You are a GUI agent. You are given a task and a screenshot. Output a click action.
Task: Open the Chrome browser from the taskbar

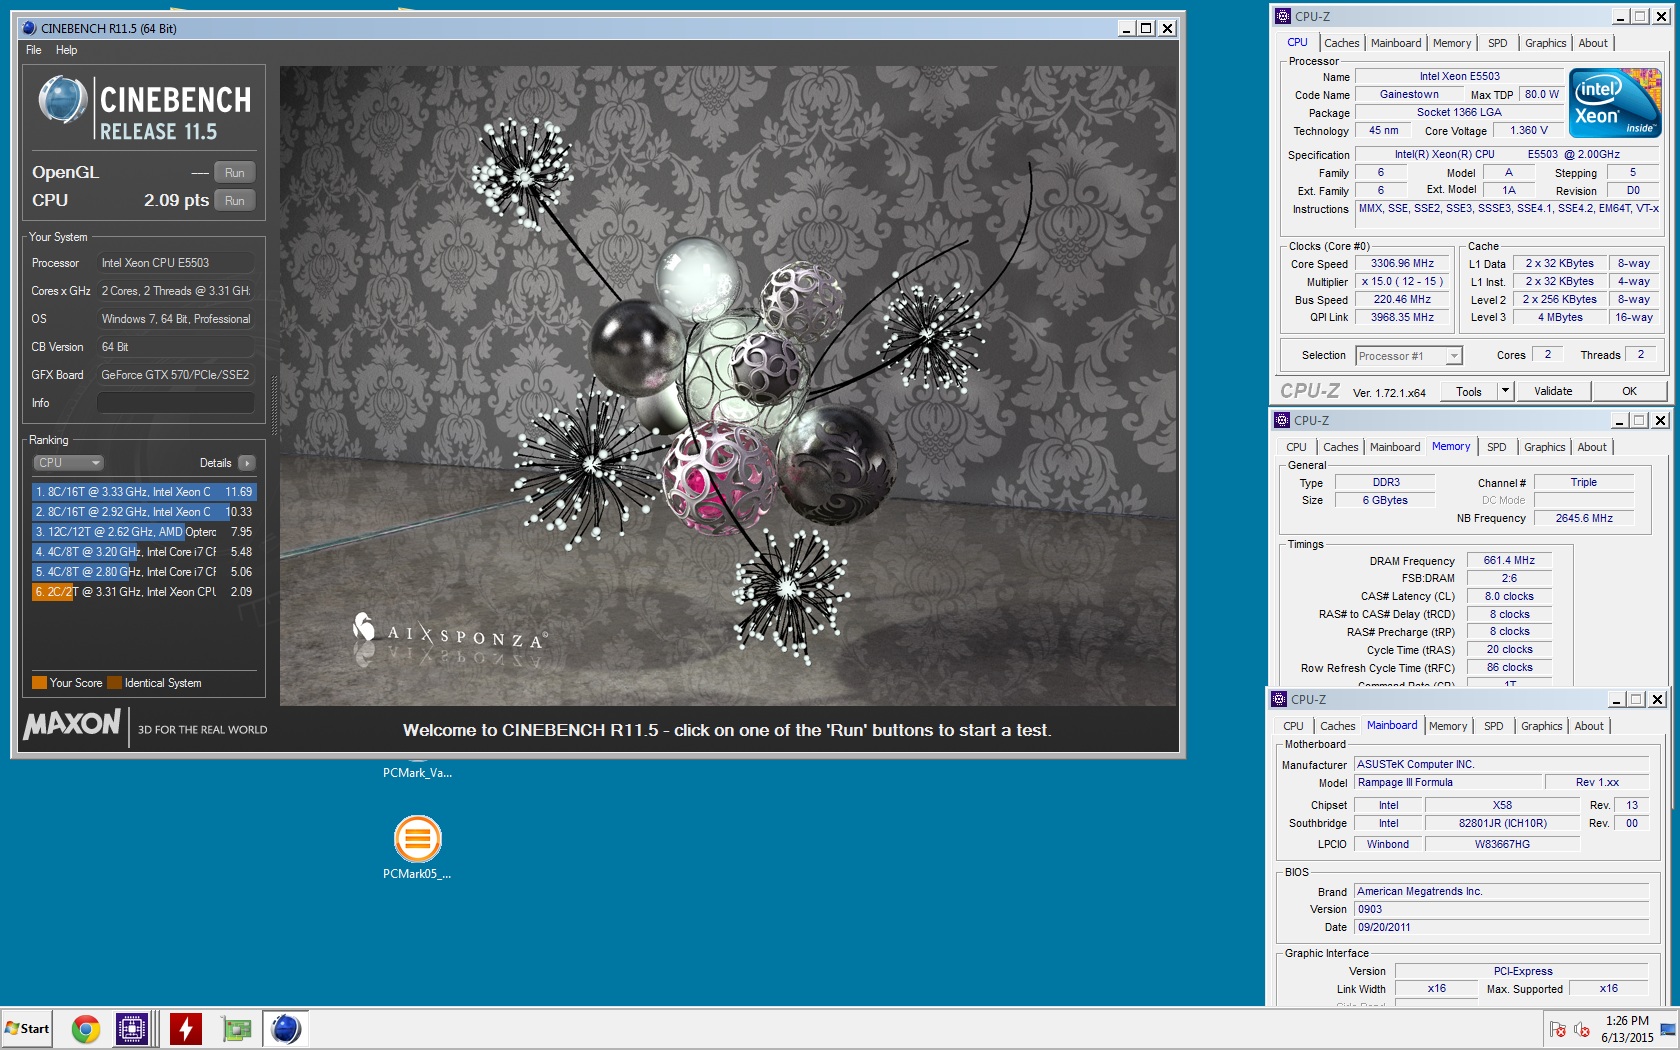[x=86, y=1028]
